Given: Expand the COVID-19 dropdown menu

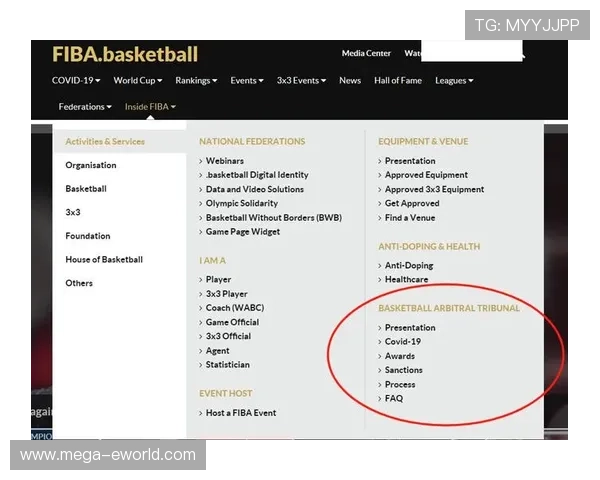Looking at the screenshot, I should coord(76,80).
